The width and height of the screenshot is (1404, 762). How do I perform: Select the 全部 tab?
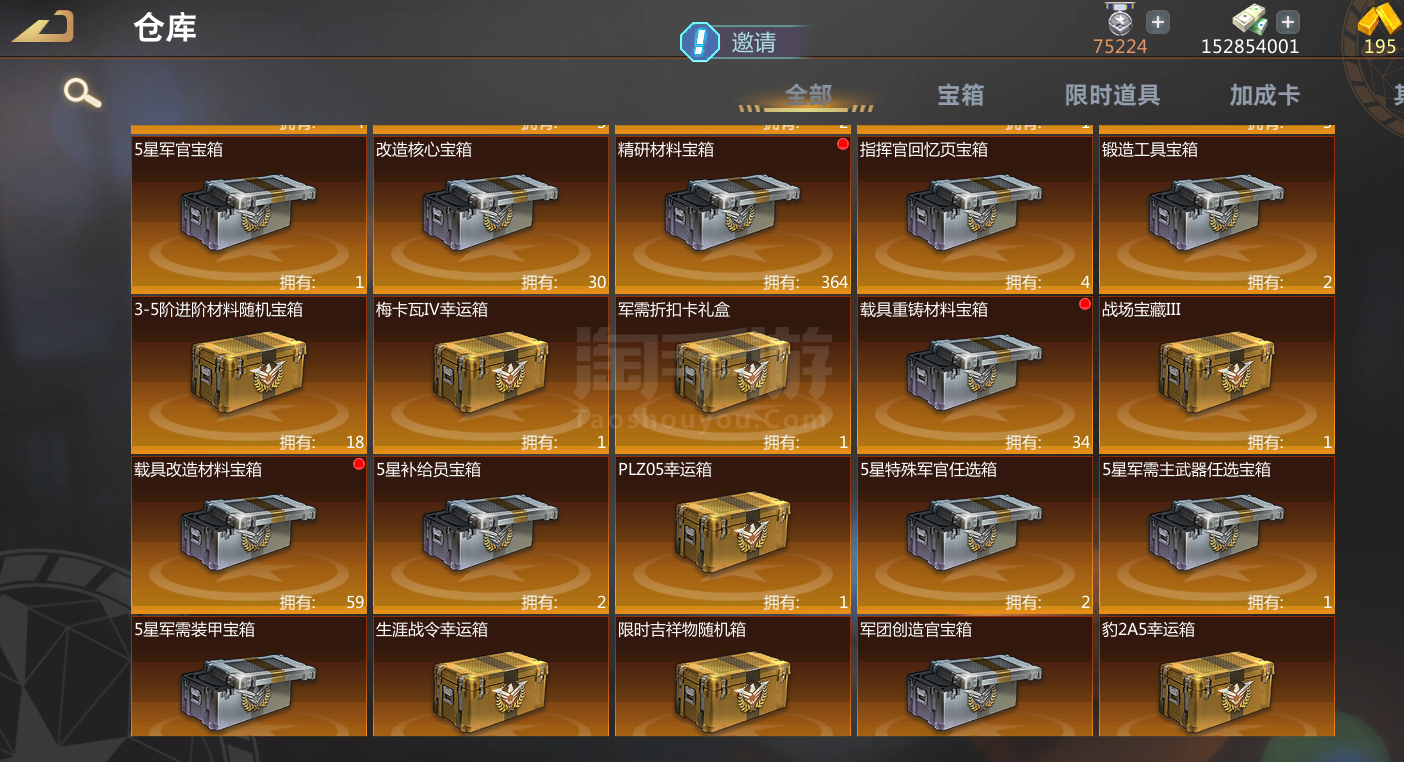click(x=808, y=95)
